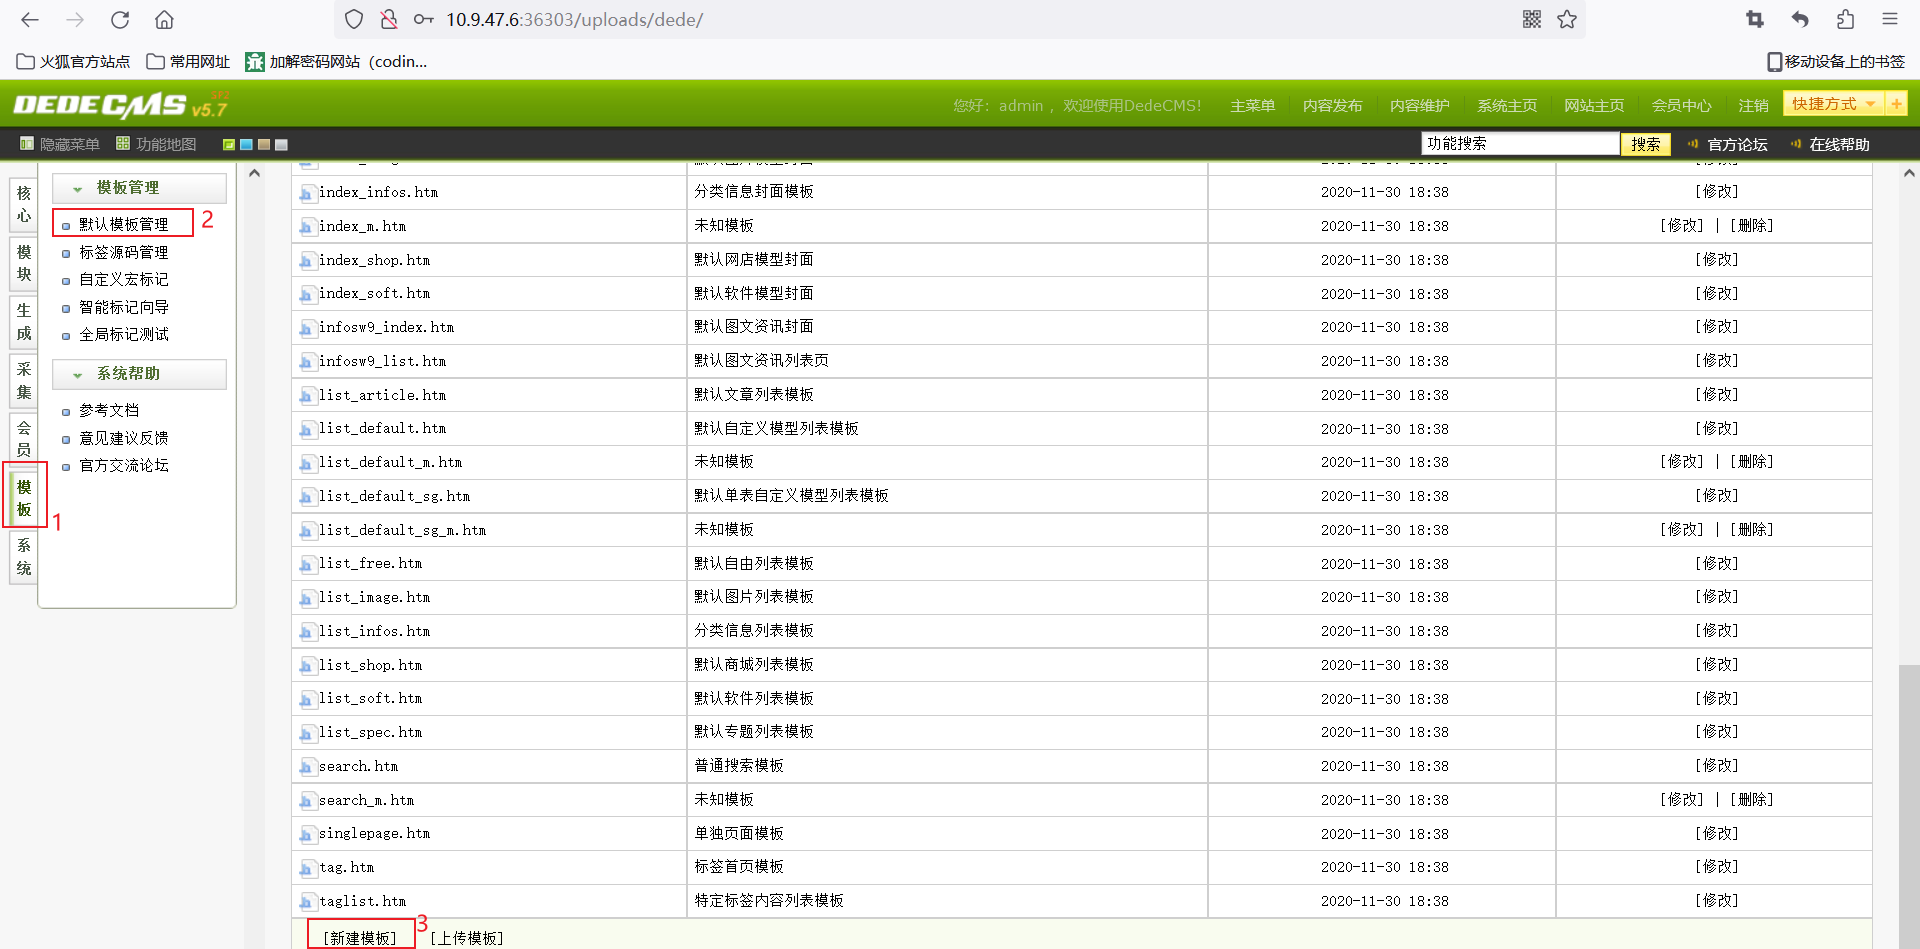Switch to the 采集 sidebar tab
This screenshot has width=1920, height=949.
point(24,381)
